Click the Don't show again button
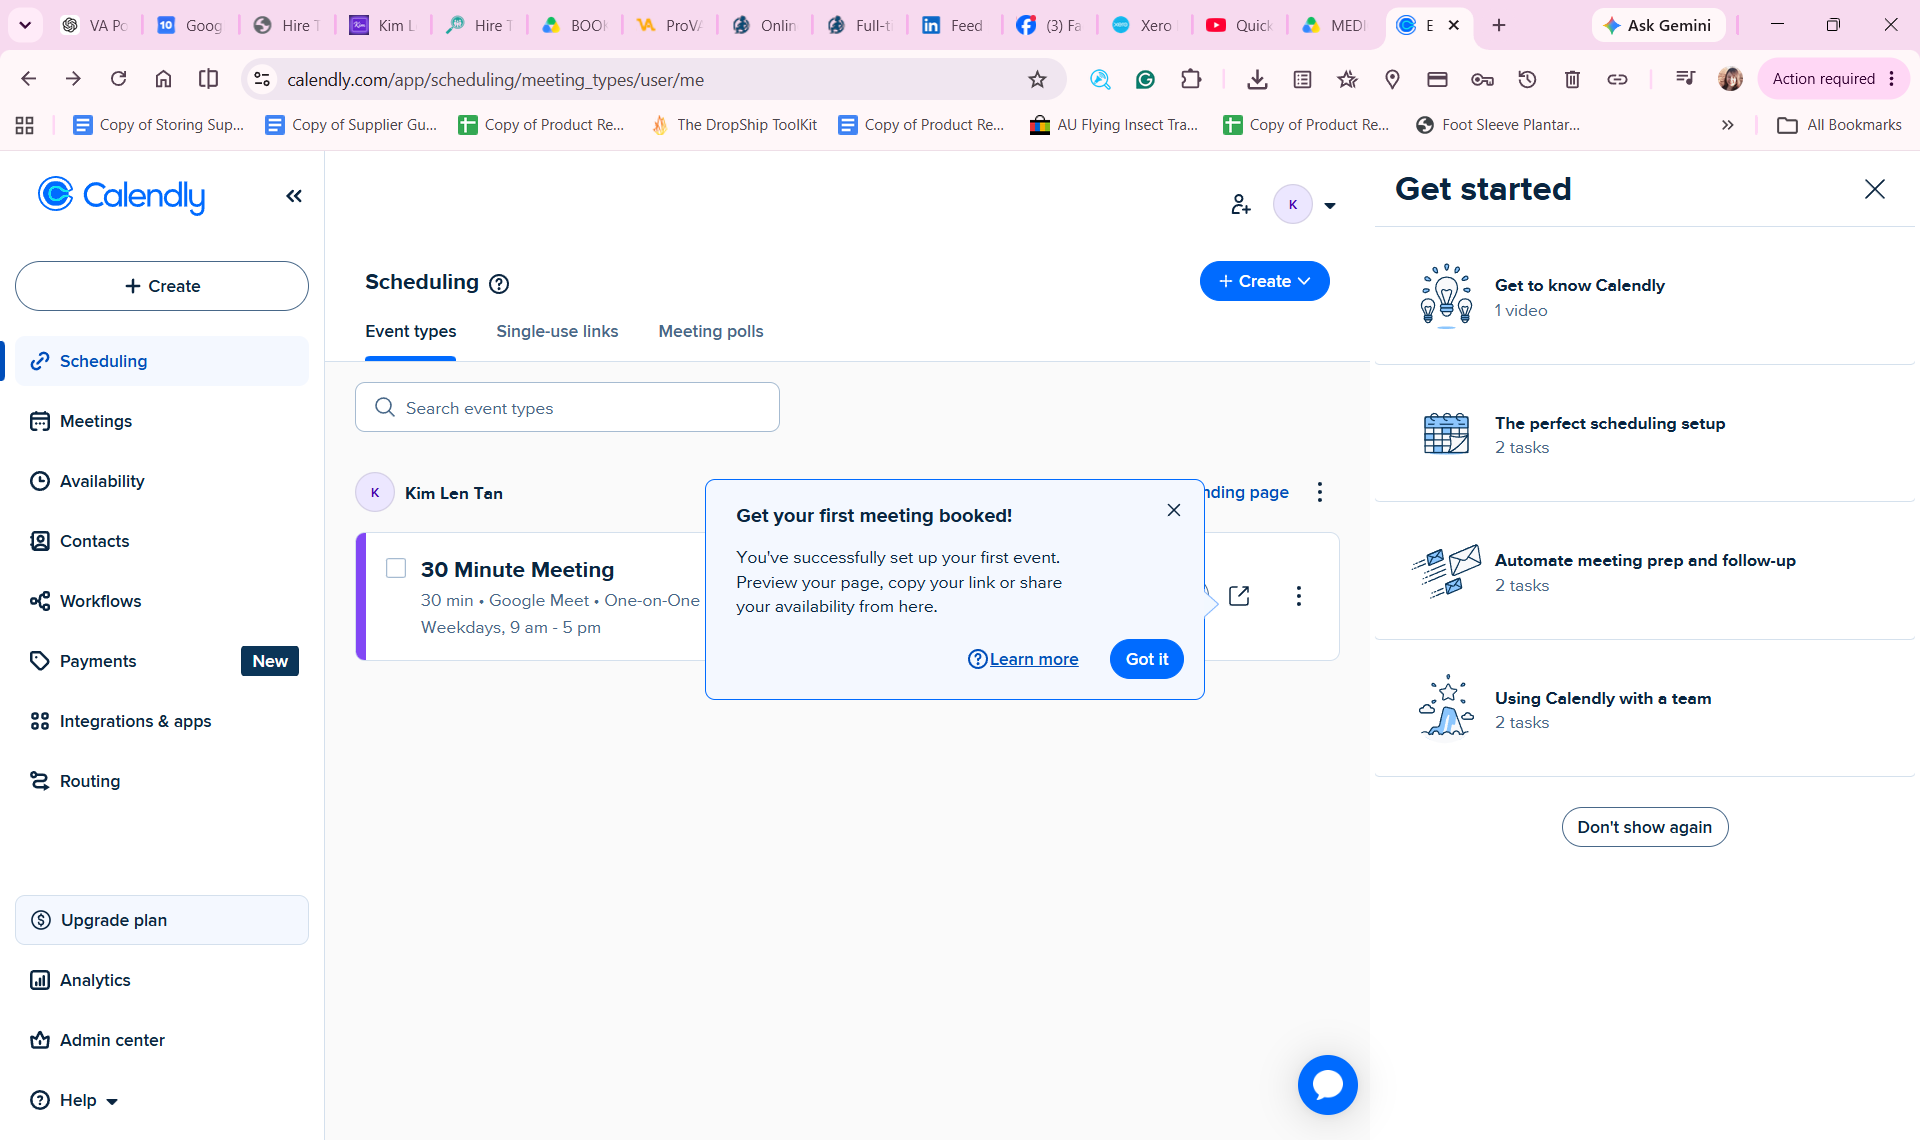 coord(1645,827)
